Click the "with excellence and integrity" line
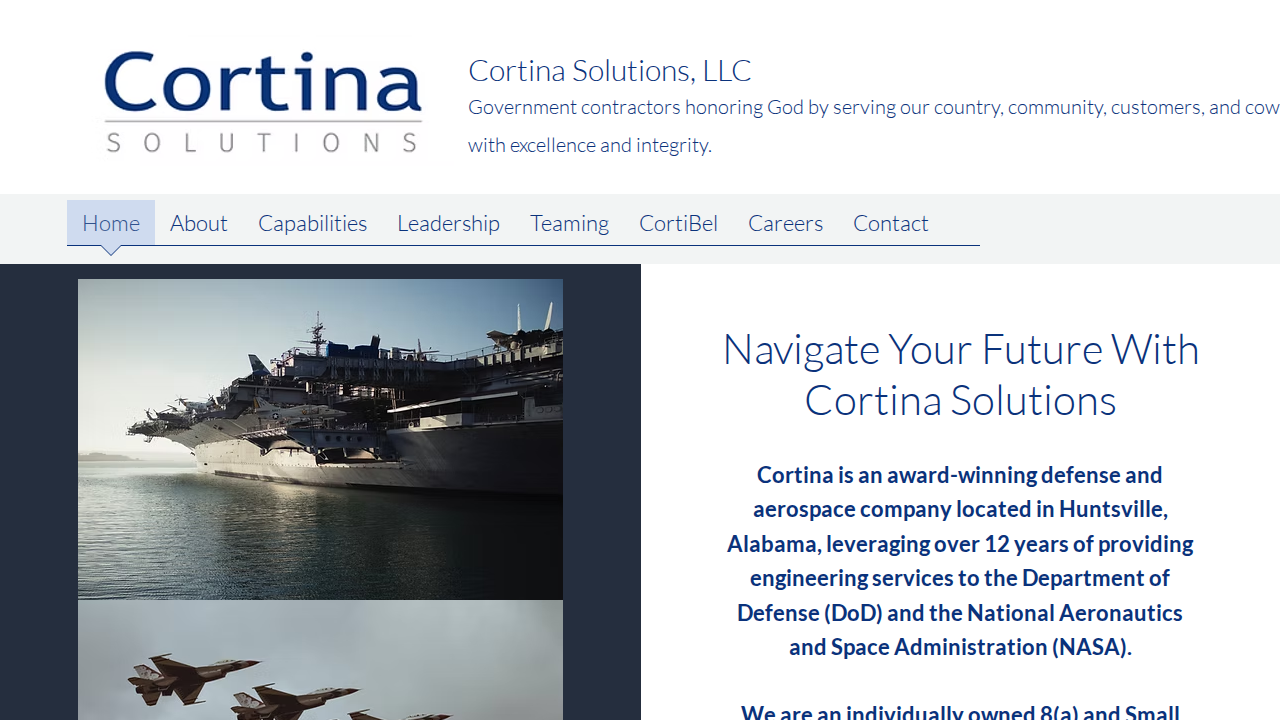The height and width of the screenshot is (720, 1280). (x=590, y=145)
